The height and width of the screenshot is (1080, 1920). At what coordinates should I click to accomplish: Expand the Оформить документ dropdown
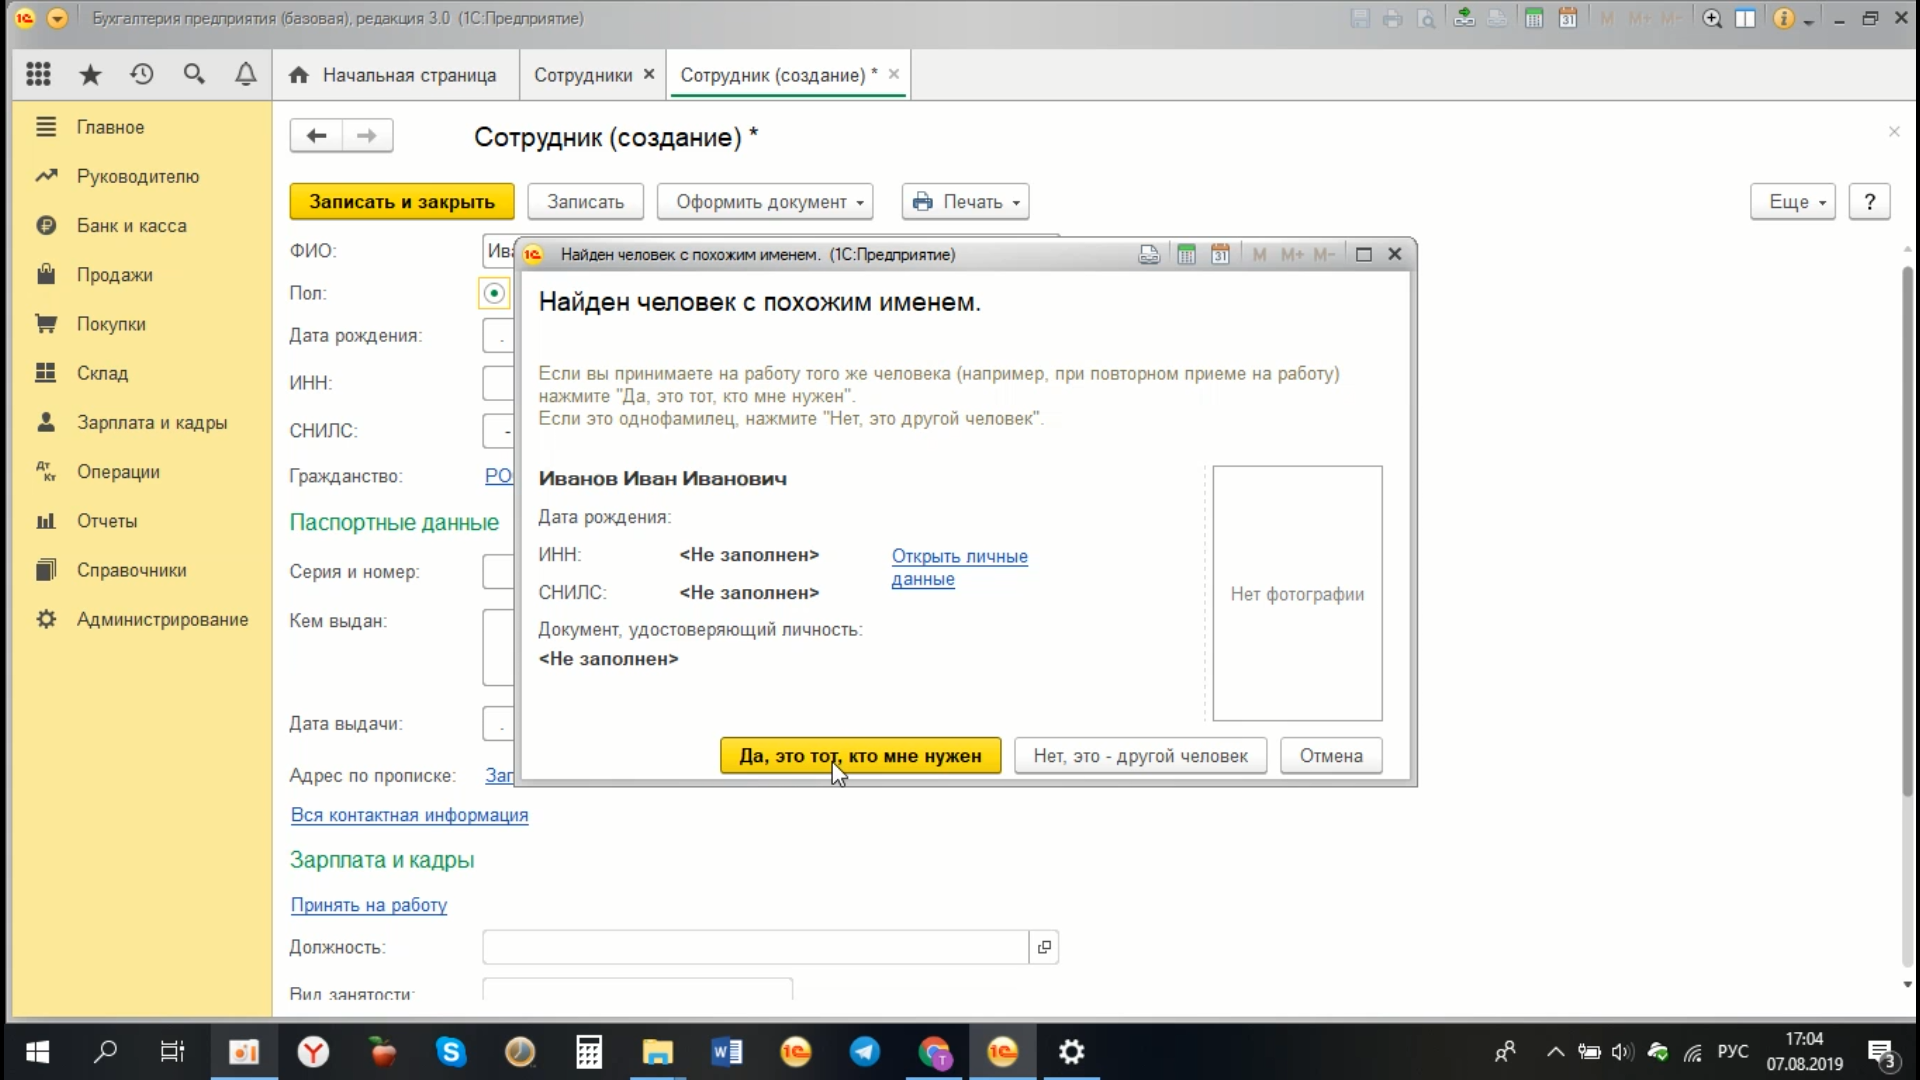point(765,202)
